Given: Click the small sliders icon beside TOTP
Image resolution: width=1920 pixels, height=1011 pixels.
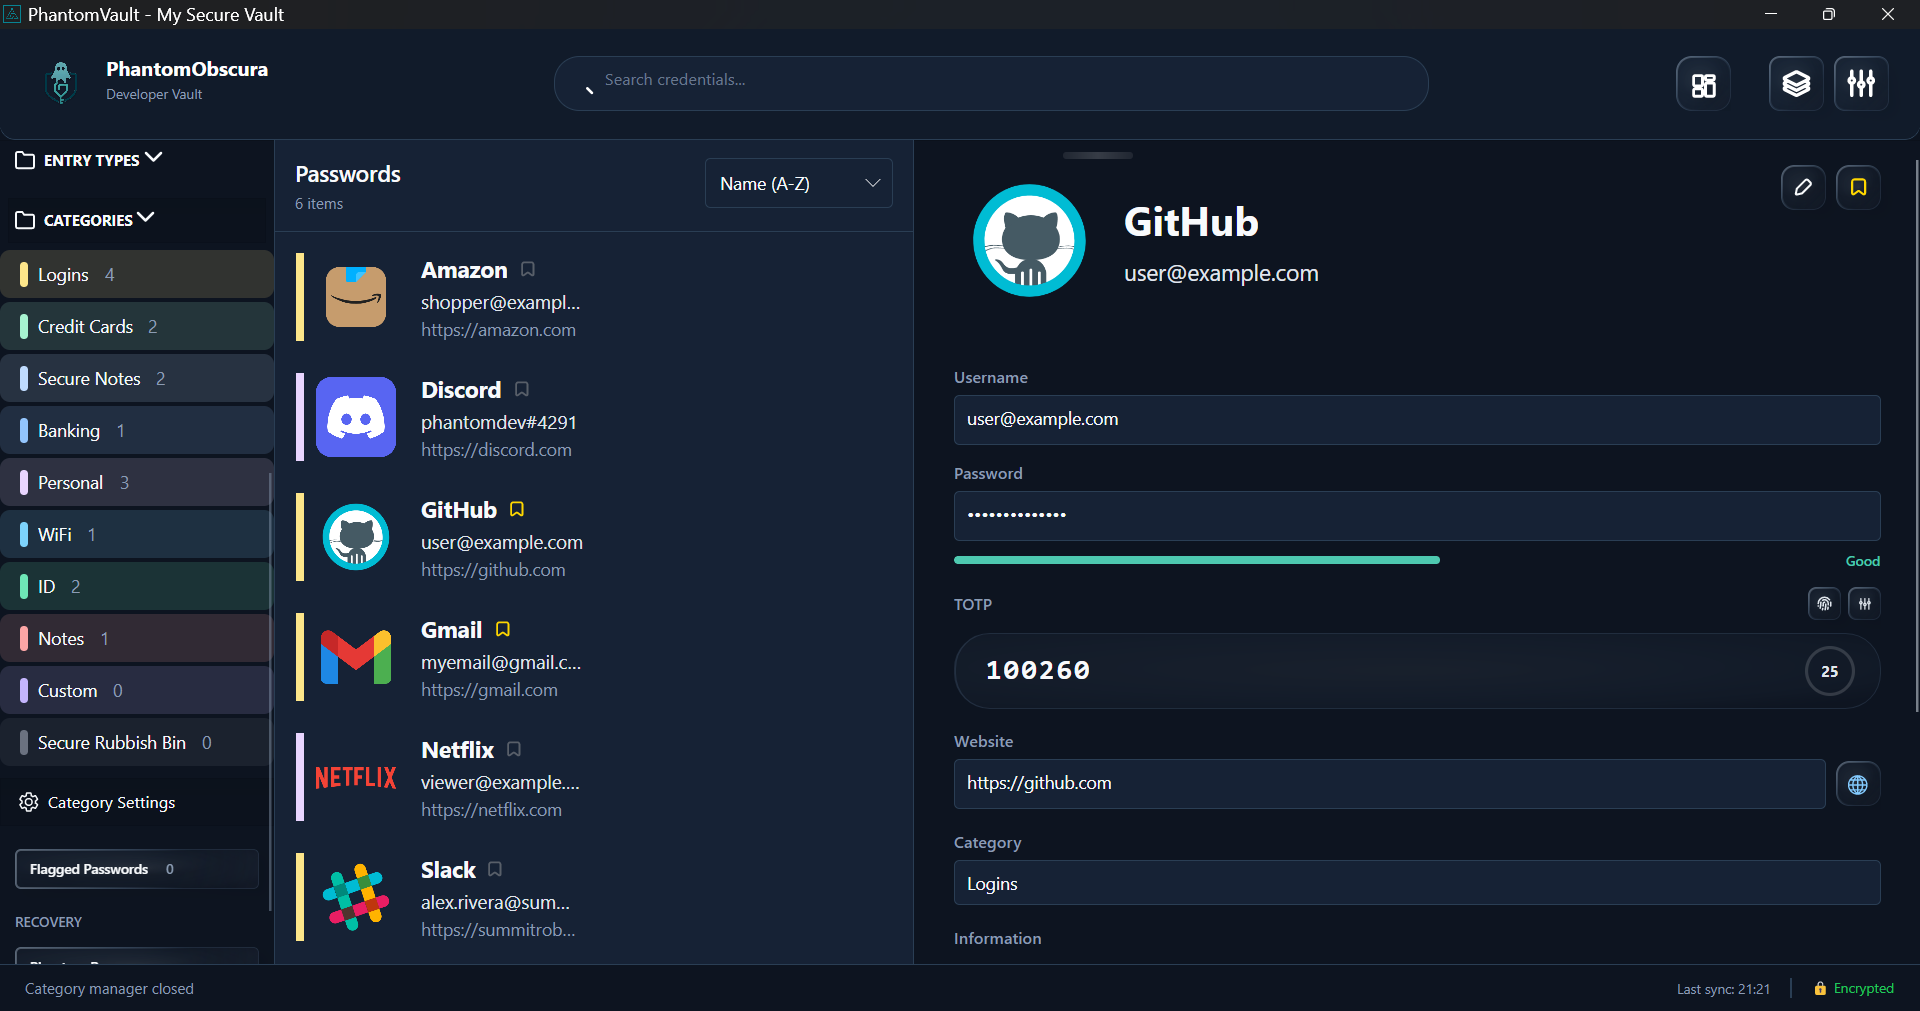Looking at the screenshot, I should click(1864, 604).
